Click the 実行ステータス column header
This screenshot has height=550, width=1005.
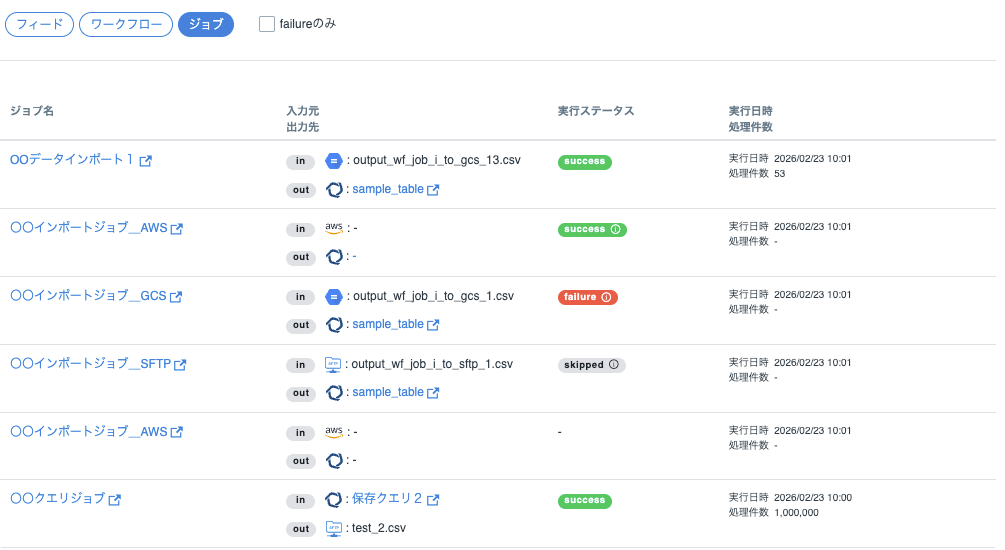(x=596, y=111)
